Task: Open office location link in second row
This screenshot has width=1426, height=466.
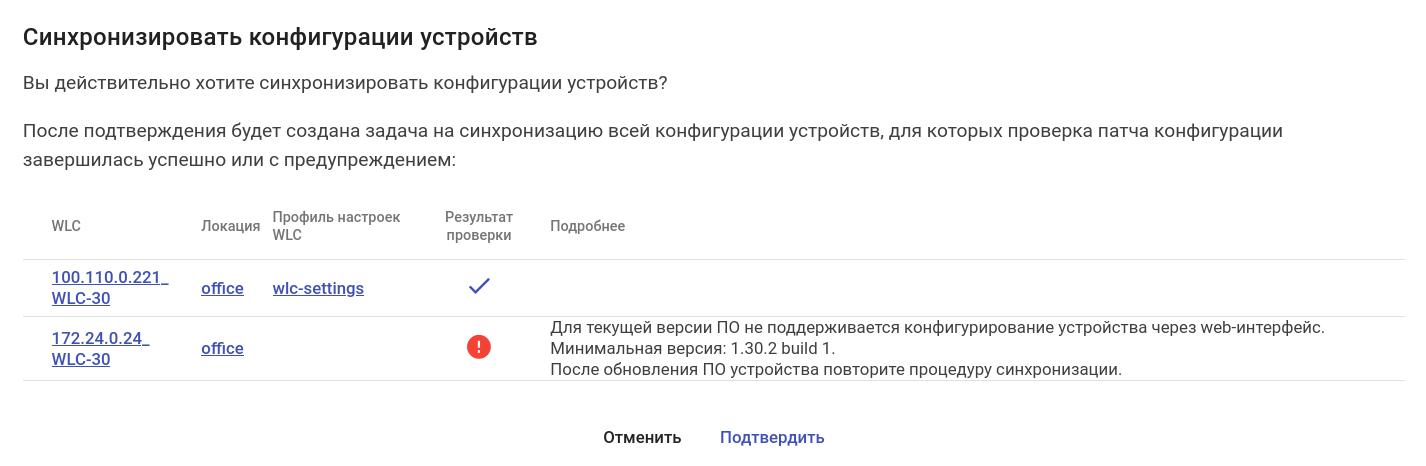Action: 222,348
